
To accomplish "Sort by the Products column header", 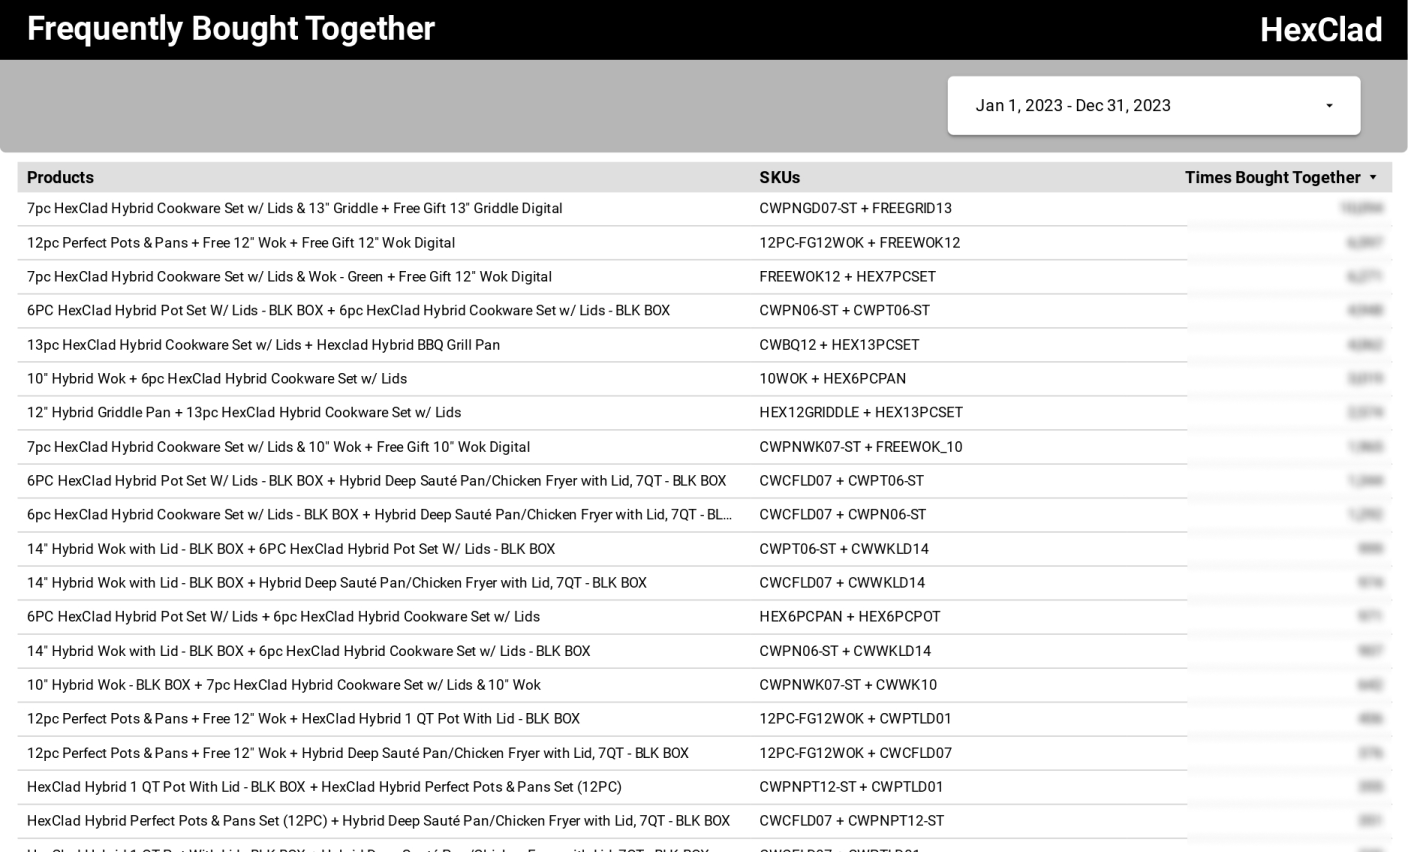I will tap(60, 178).
